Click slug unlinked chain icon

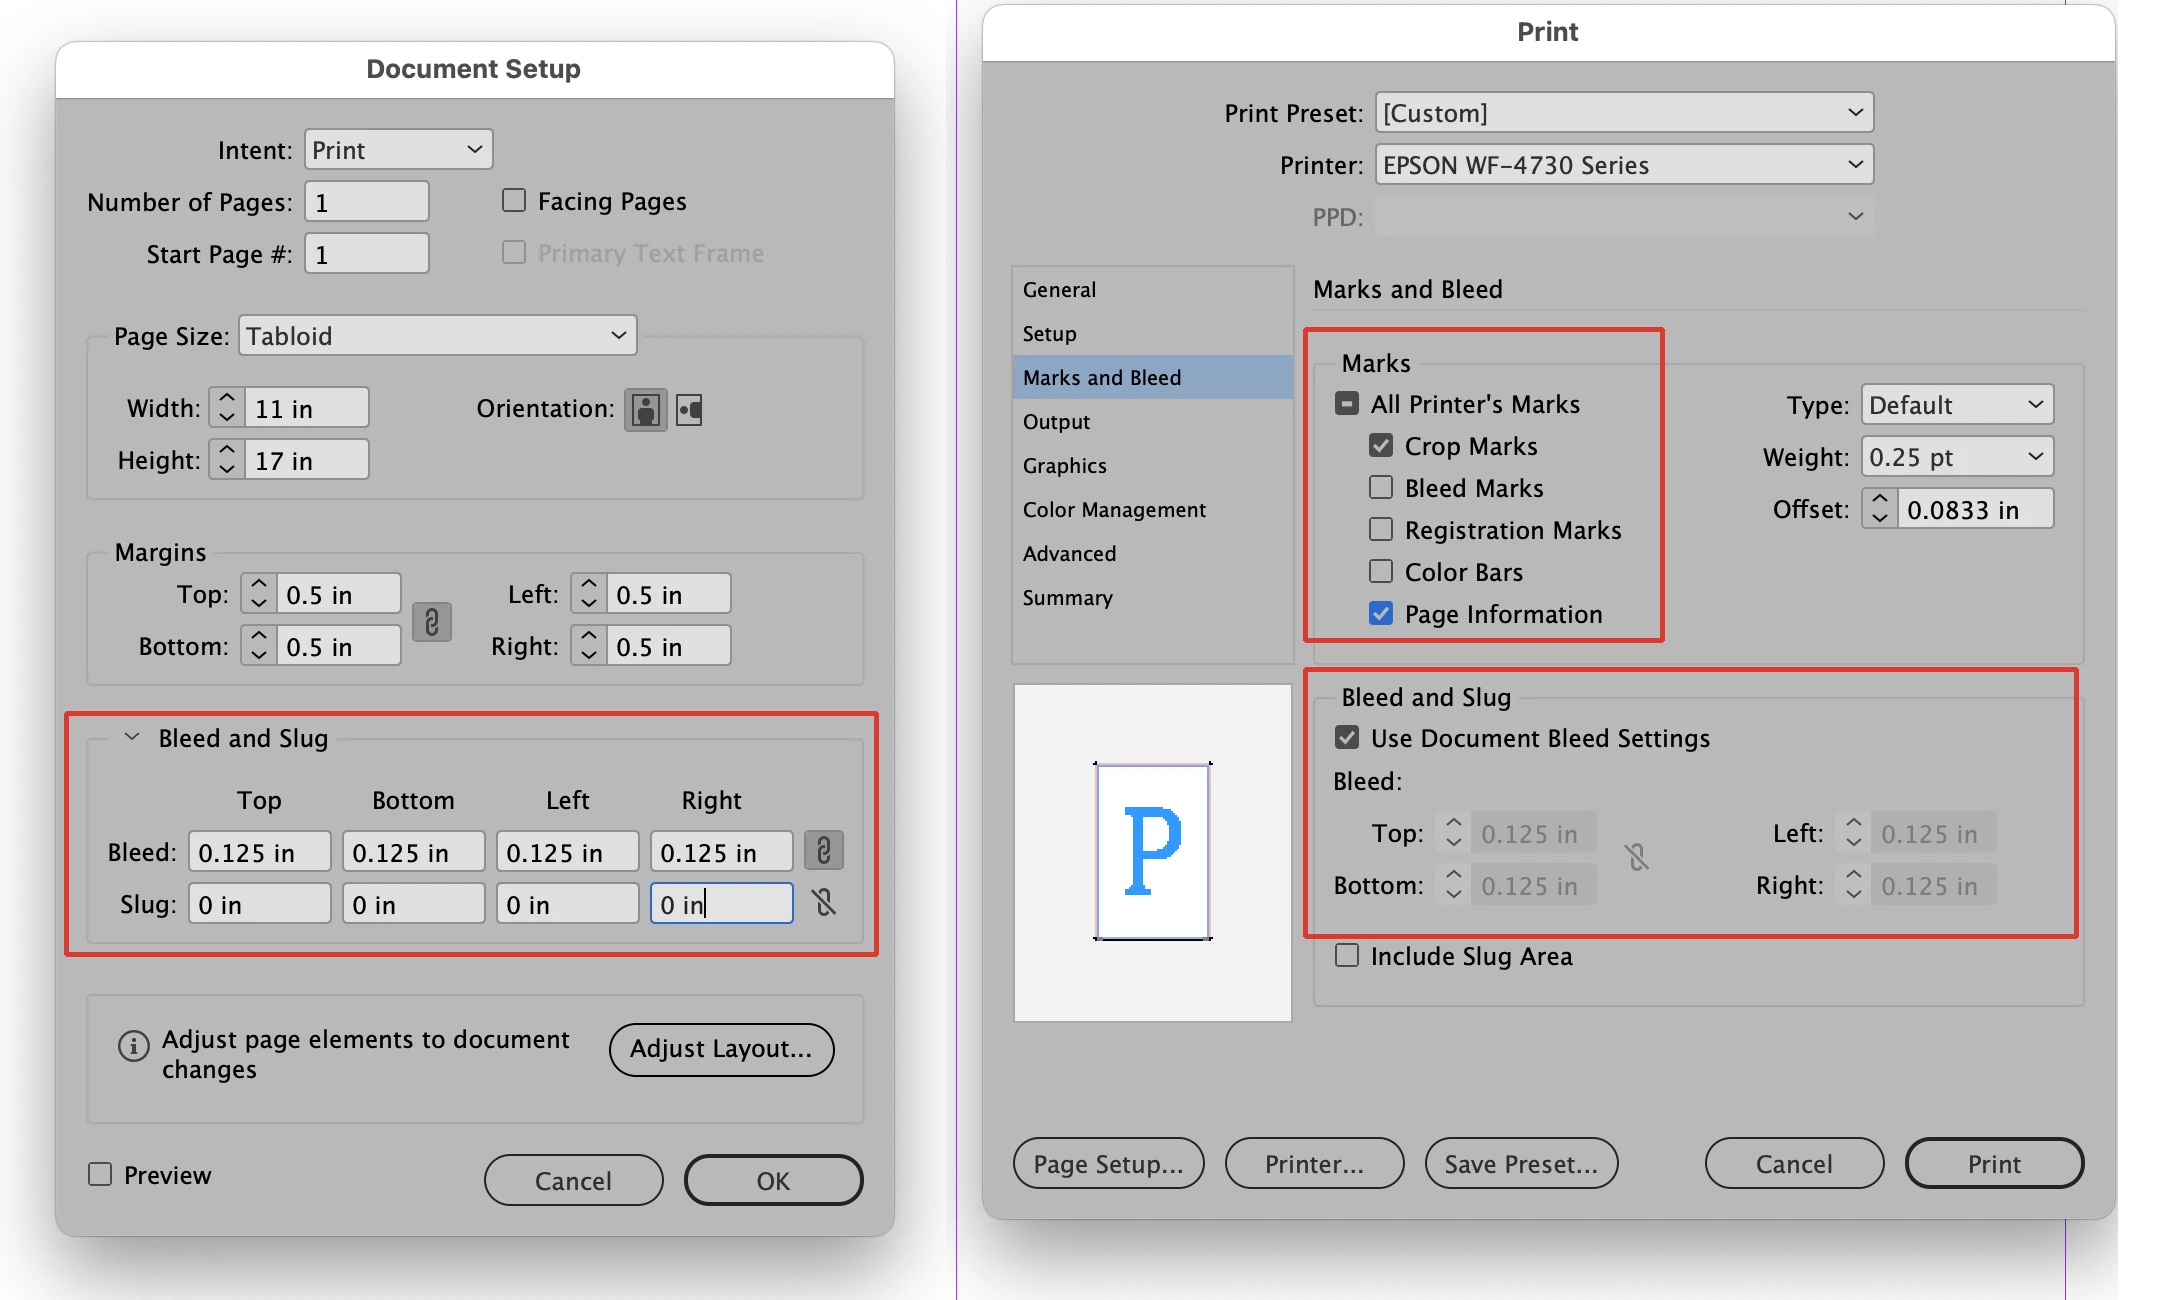tap(824, 904)
